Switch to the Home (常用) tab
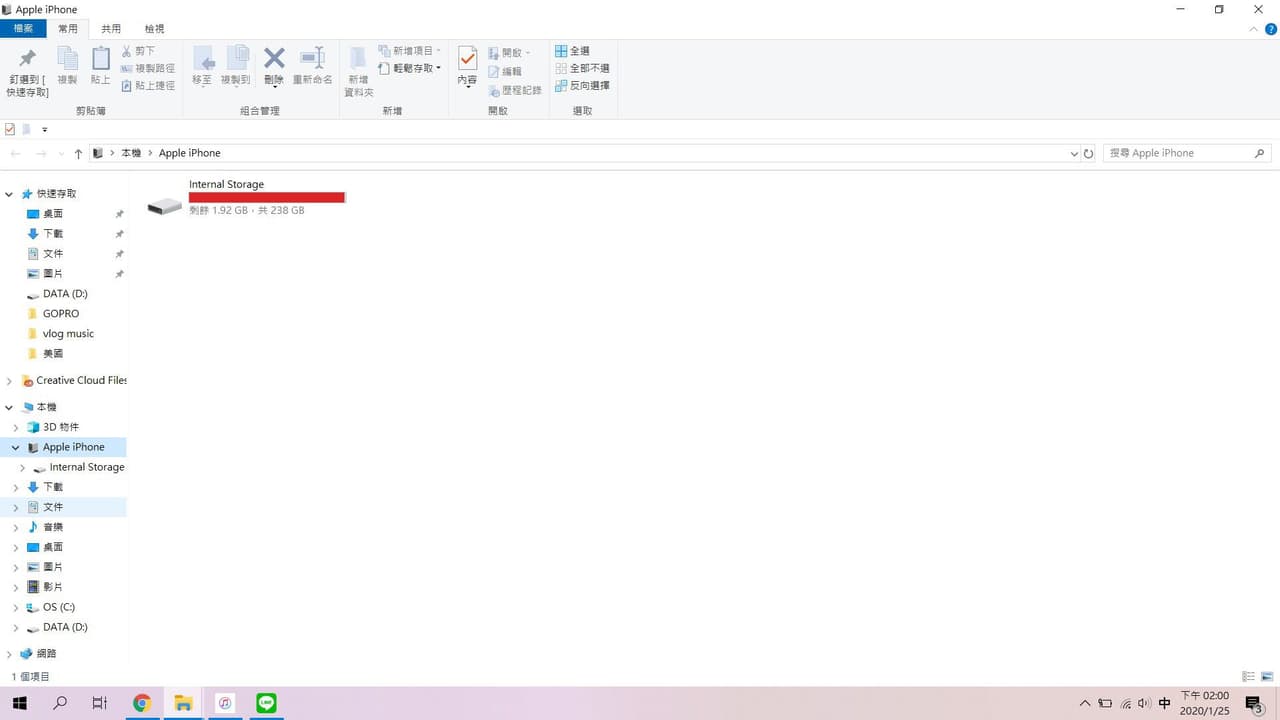This screenshot has height=720, width=1280. 68,29
